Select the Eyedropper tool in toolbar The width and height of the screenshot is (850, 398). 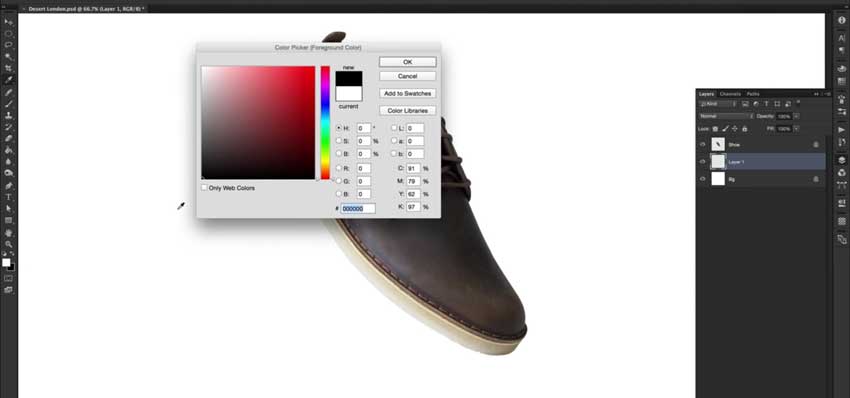click(9, 80)
